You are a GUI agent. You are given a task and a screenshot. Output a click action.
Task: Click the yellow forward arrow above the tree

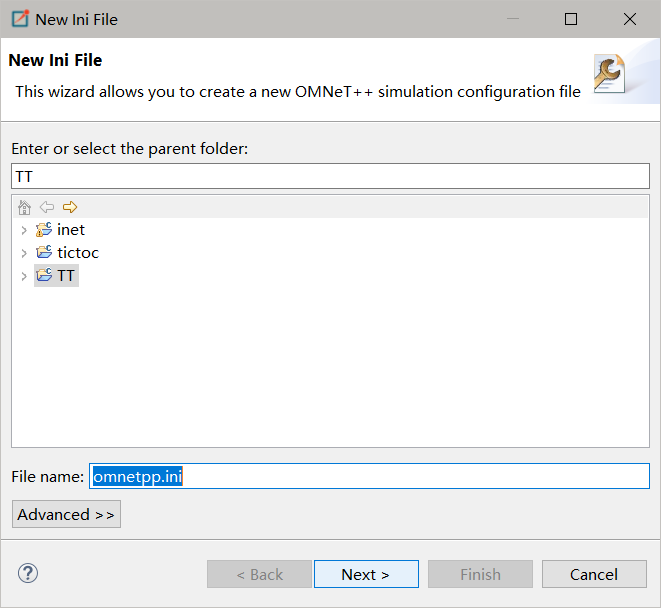70,207
